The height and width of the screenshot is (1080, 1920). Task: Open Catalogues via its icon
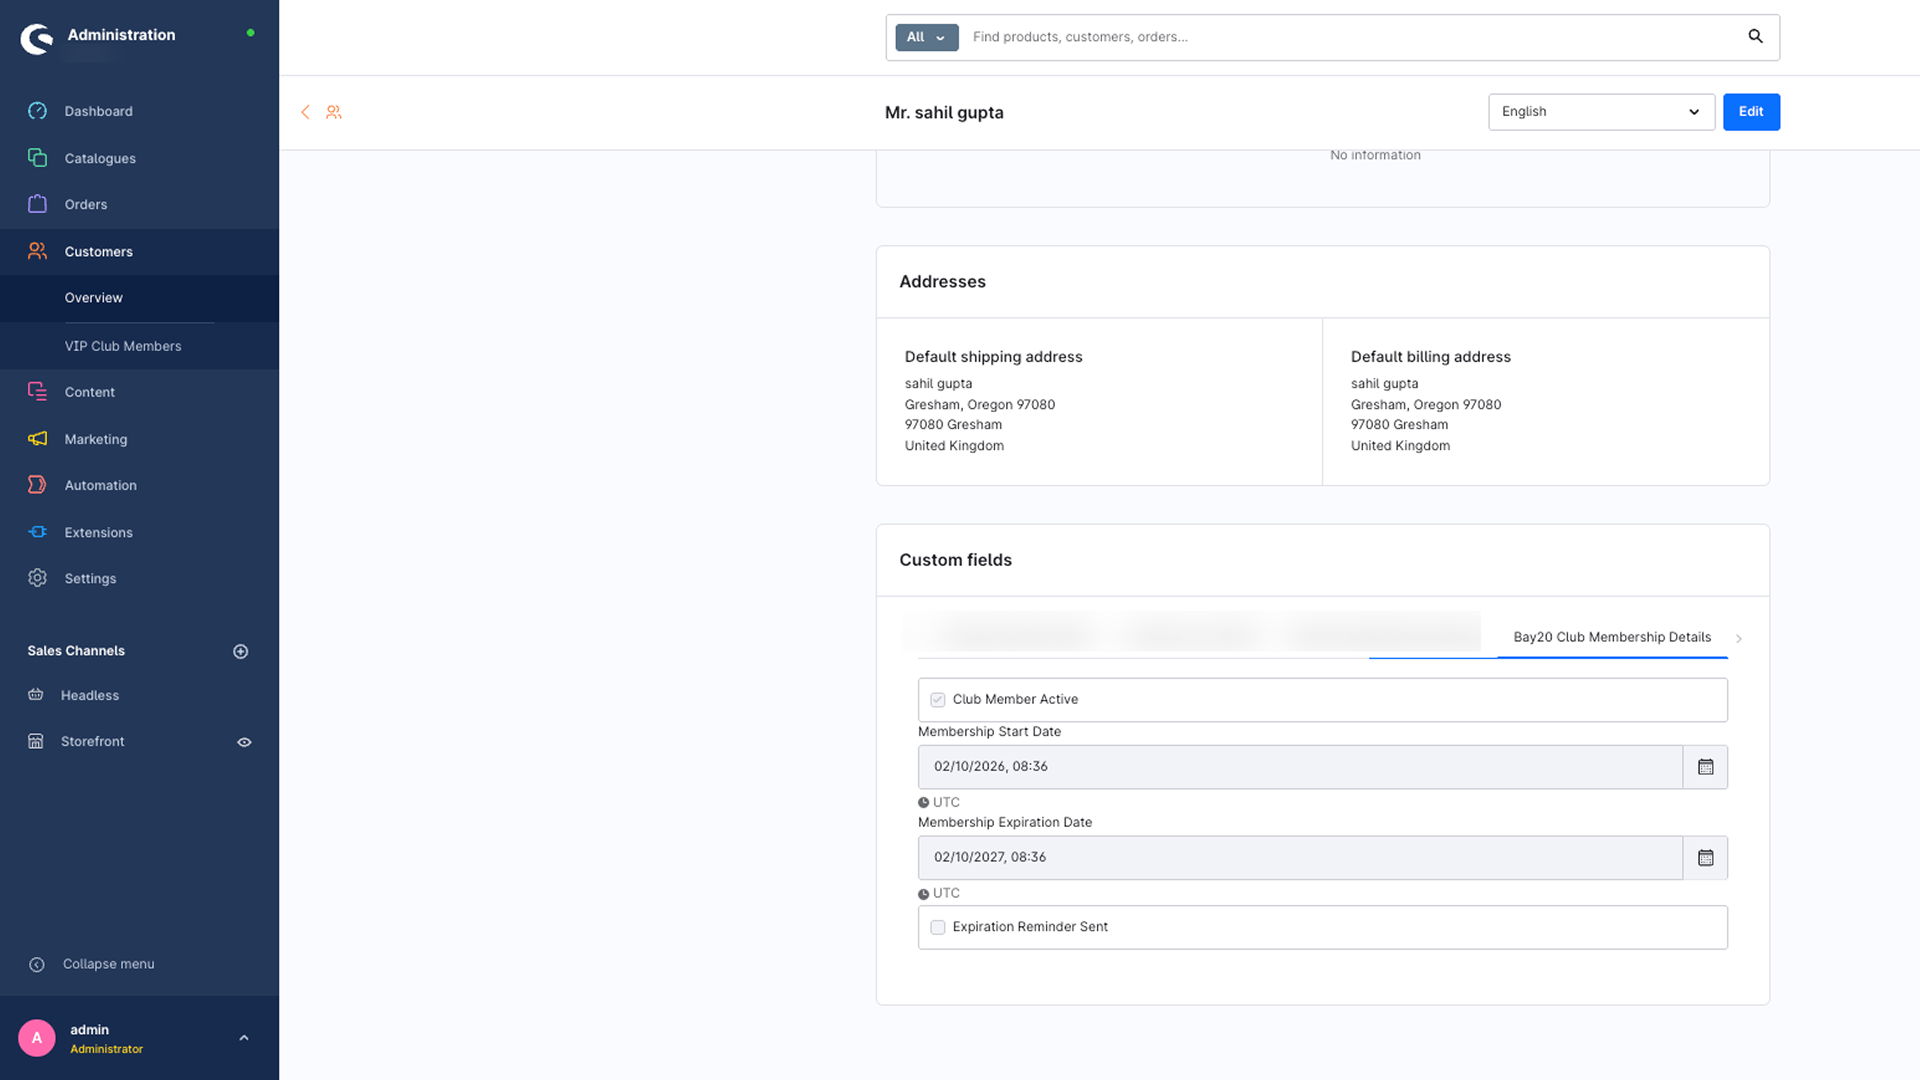click(x=37, y=158)
